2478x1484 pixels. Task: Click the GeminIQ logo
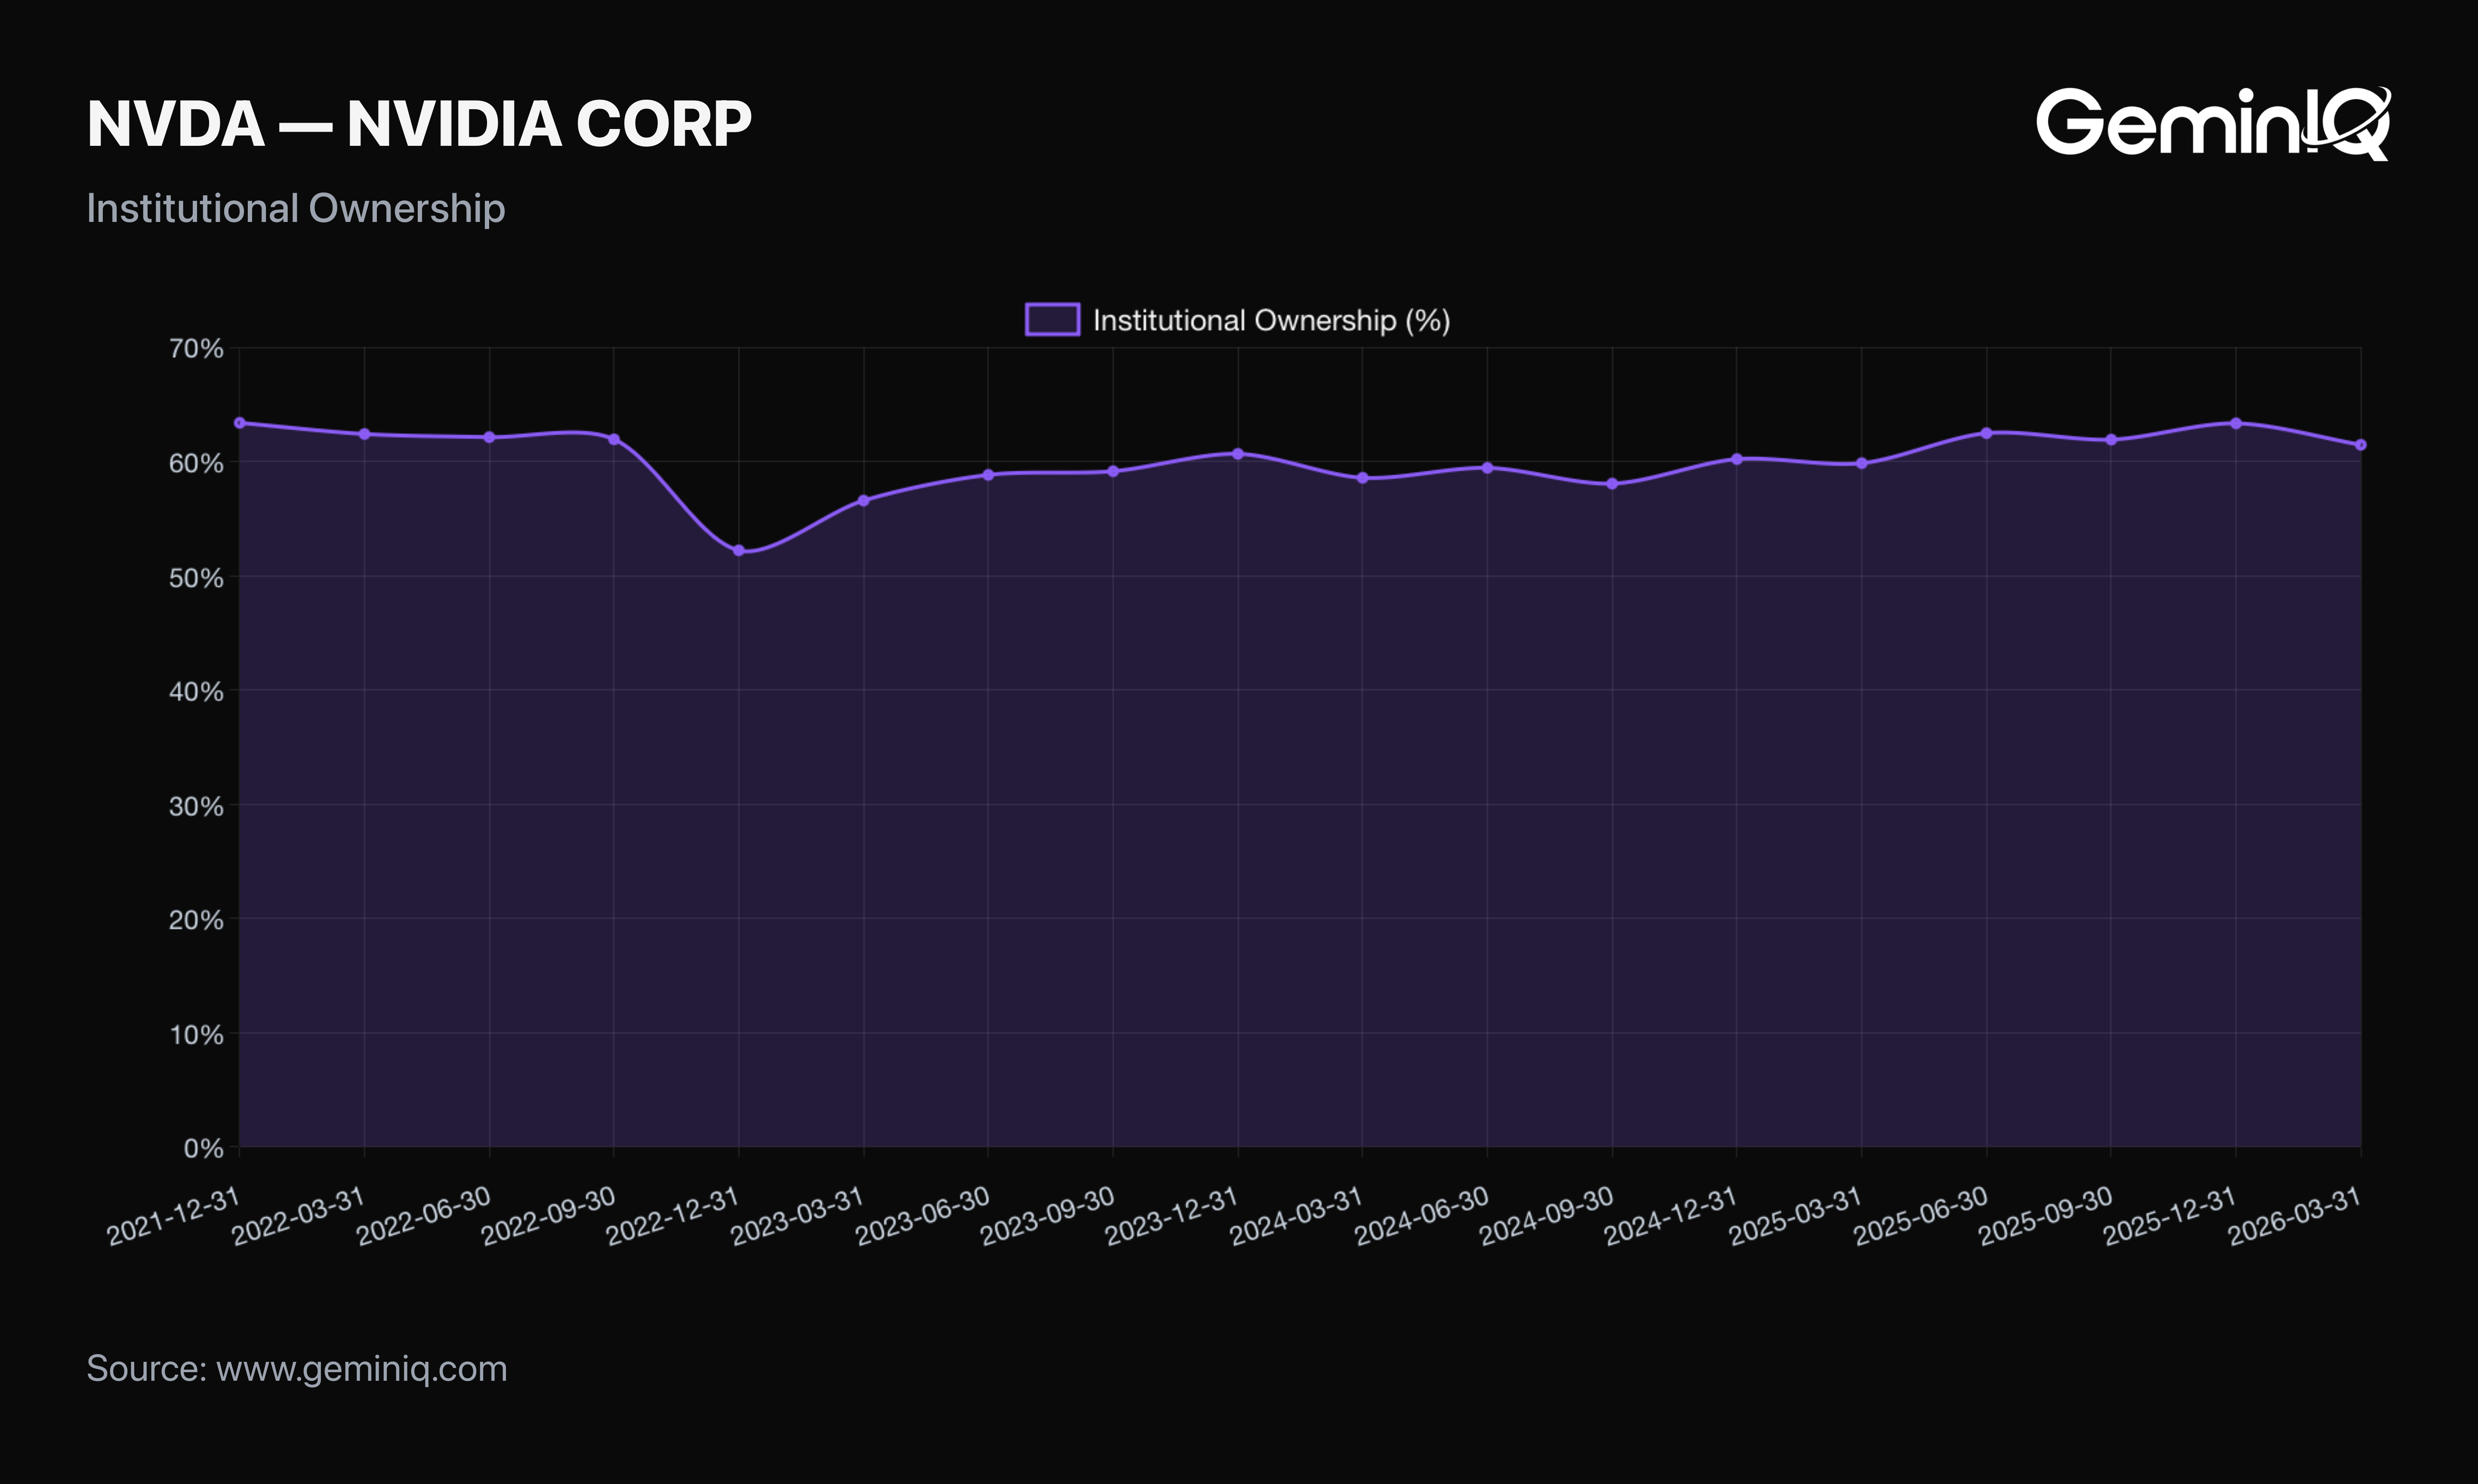pos(2213,123)
